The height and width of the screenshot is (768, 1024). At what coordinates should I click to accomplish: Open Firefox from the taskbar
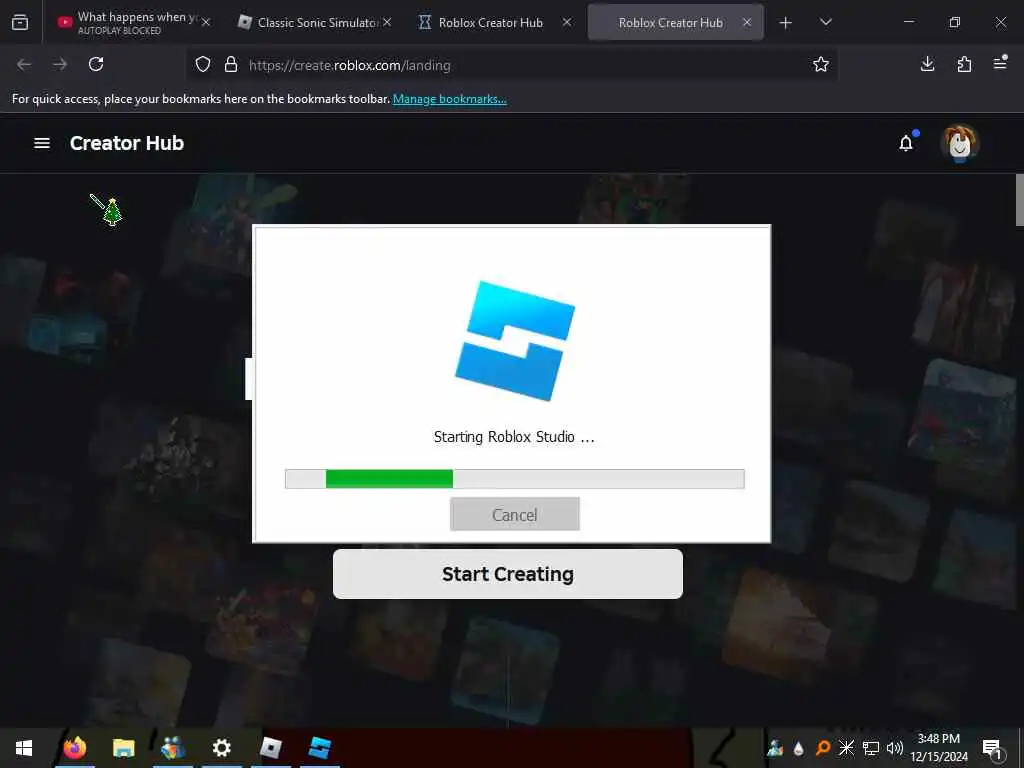tap(74, 748)
